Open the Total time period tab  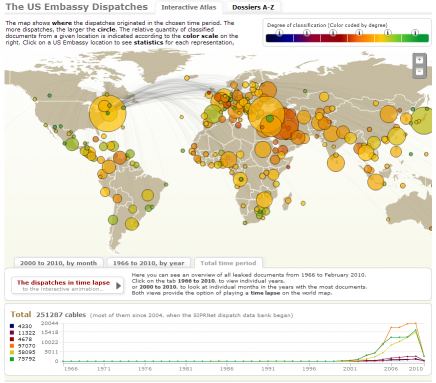click(228, 263)
